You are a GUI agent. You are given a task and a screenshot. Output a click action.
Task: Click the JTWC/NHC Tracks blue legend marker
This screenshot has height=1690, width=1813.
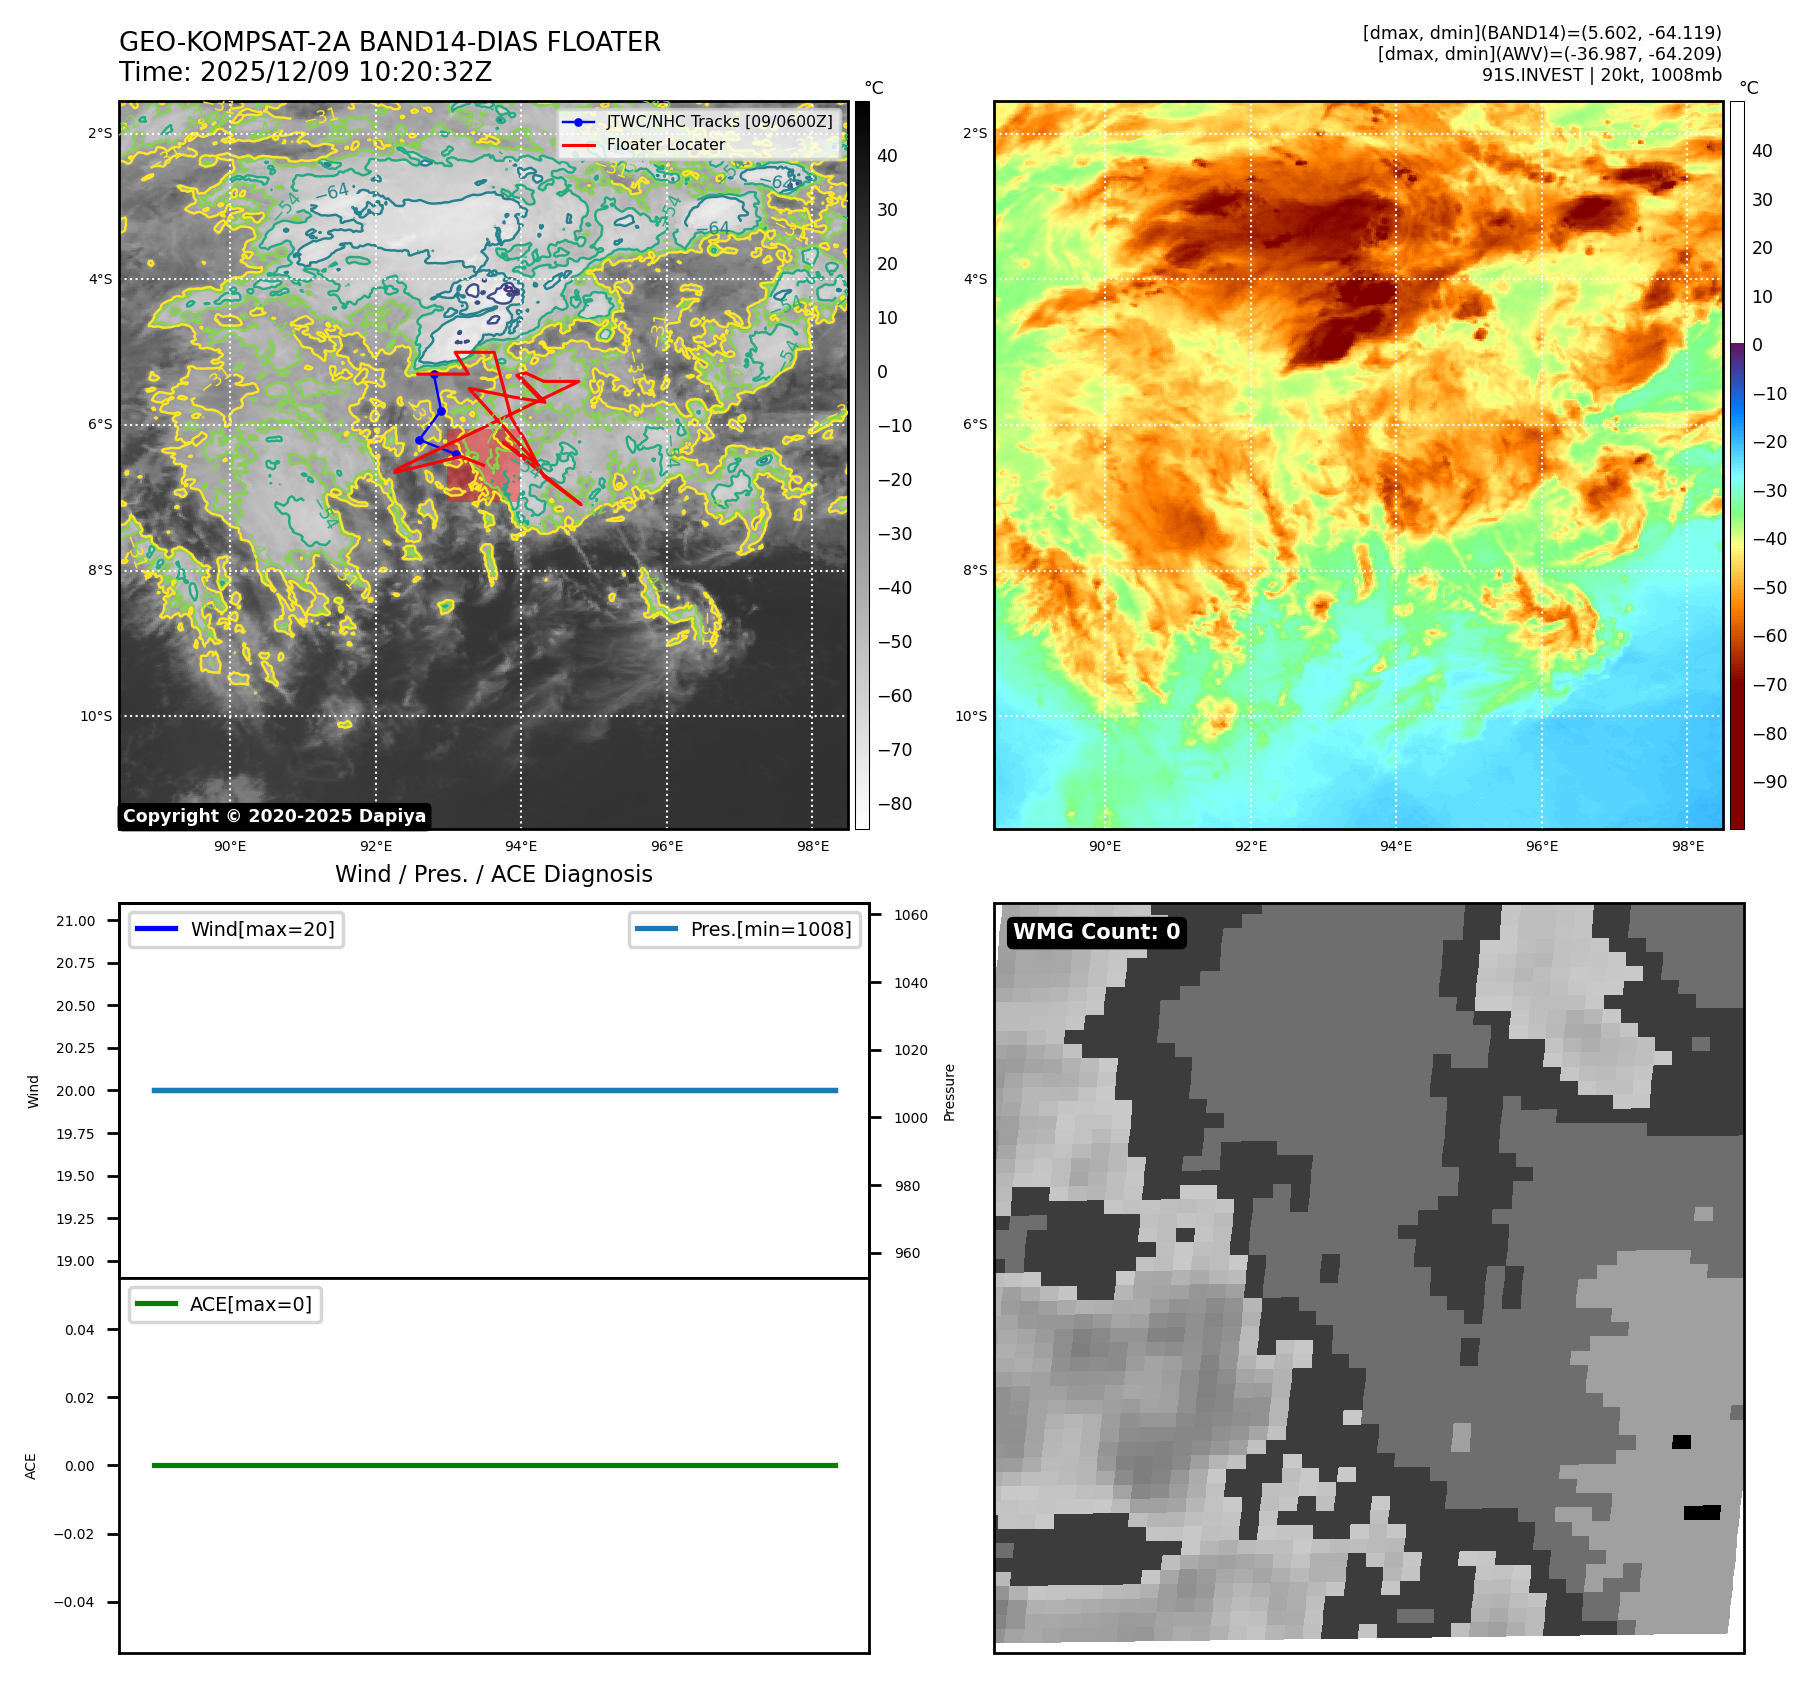[x=578, y=122]
